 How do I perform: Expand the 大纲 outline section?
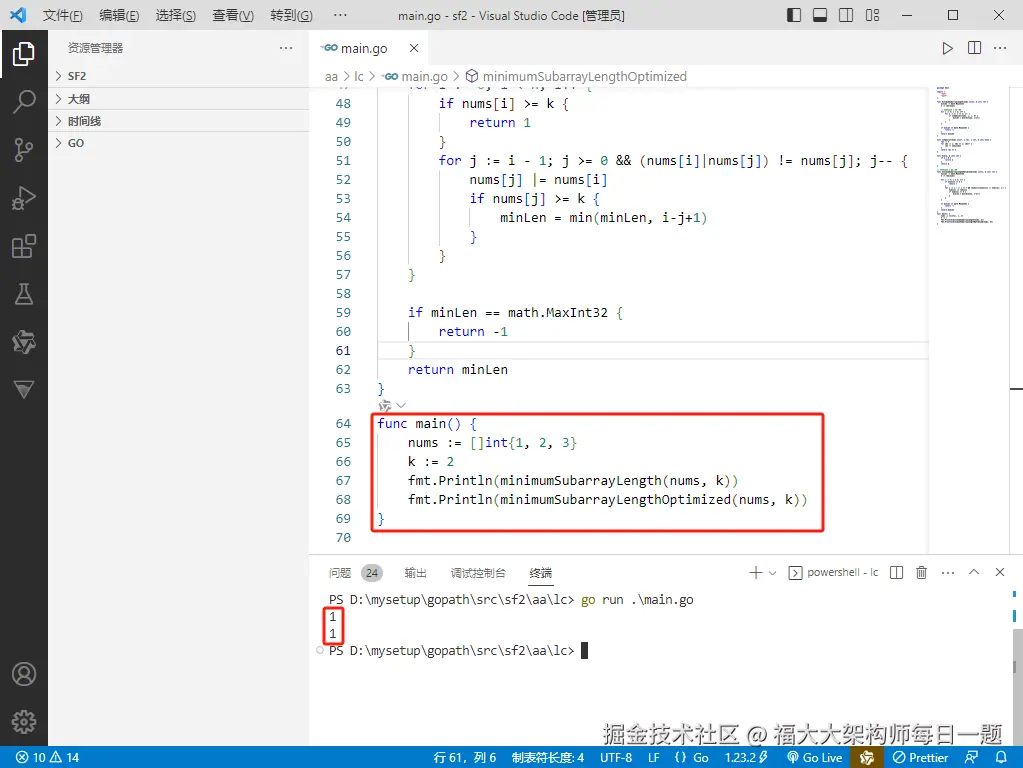point(179,99)
